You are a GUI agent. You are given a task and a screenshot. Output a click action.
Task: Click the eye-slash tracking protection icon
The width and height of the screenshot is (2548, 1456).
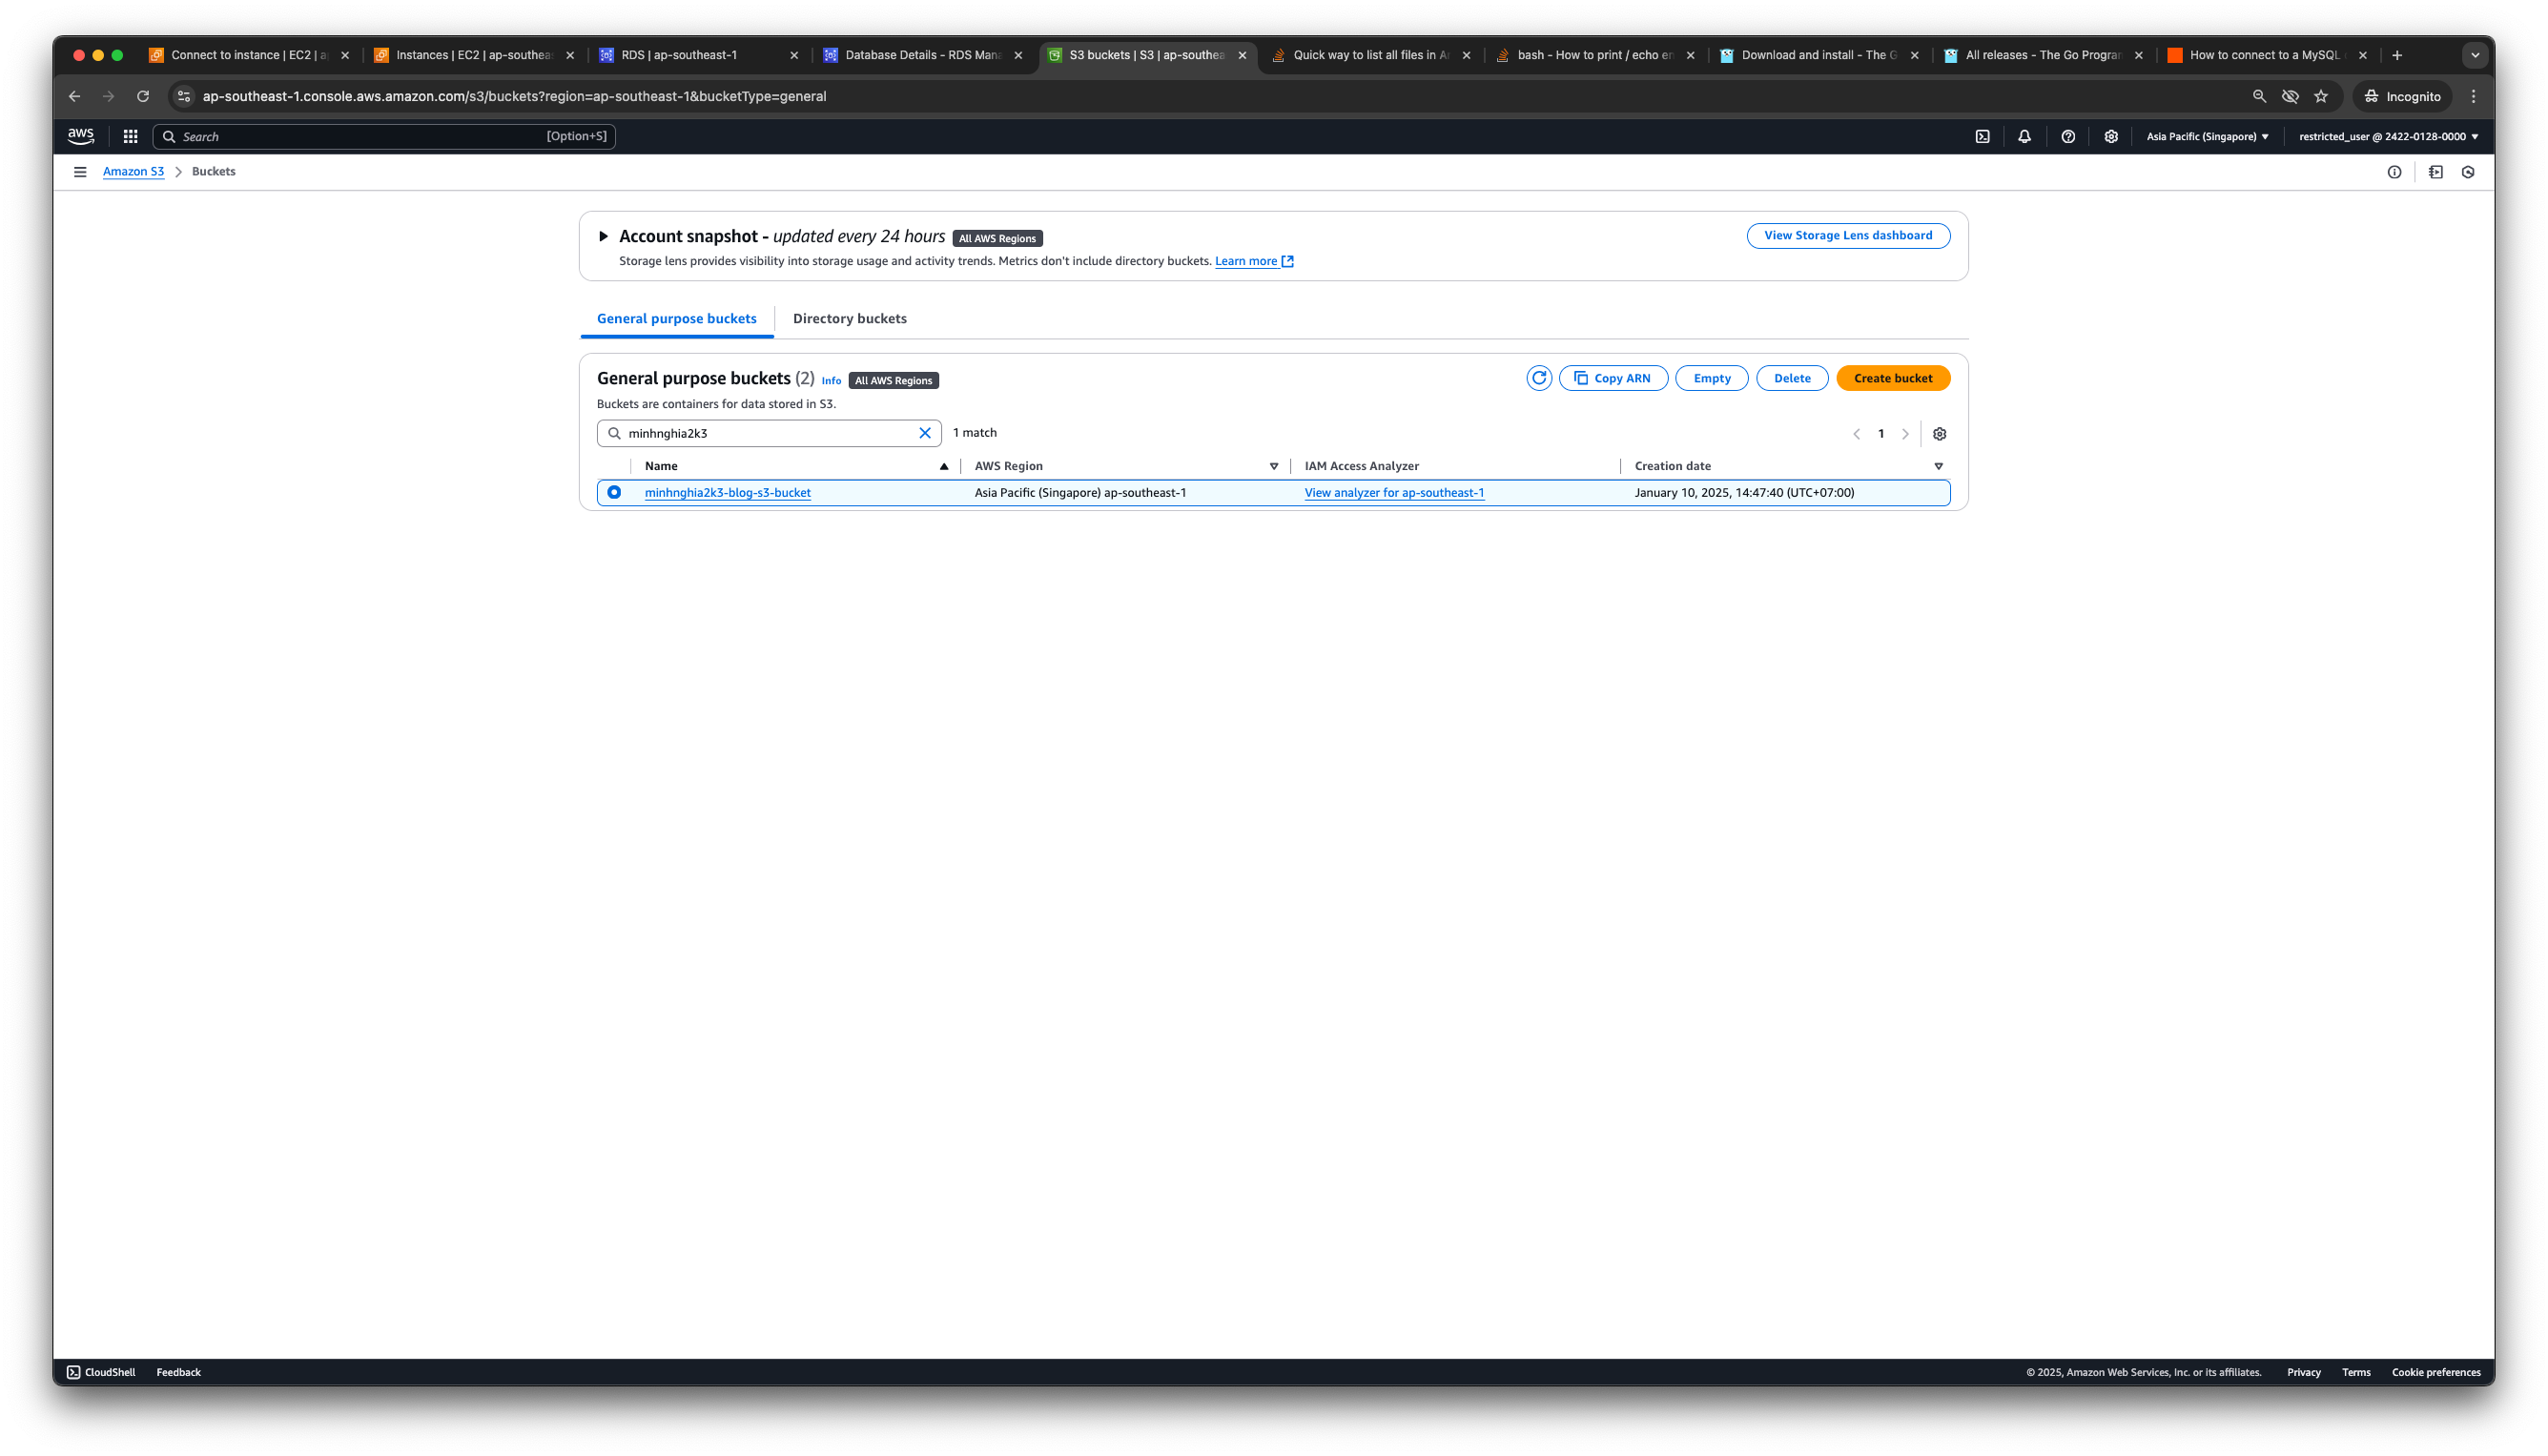2290,97
